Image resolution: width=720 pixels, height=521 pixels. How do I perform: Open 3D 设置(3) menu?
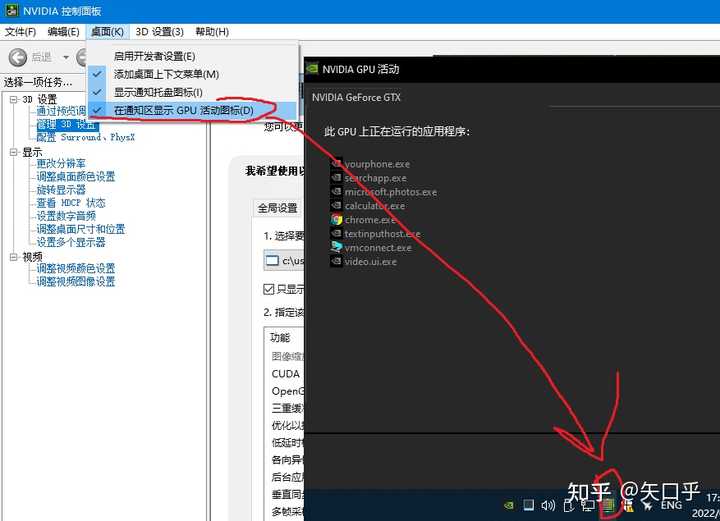tap(159, 32)
